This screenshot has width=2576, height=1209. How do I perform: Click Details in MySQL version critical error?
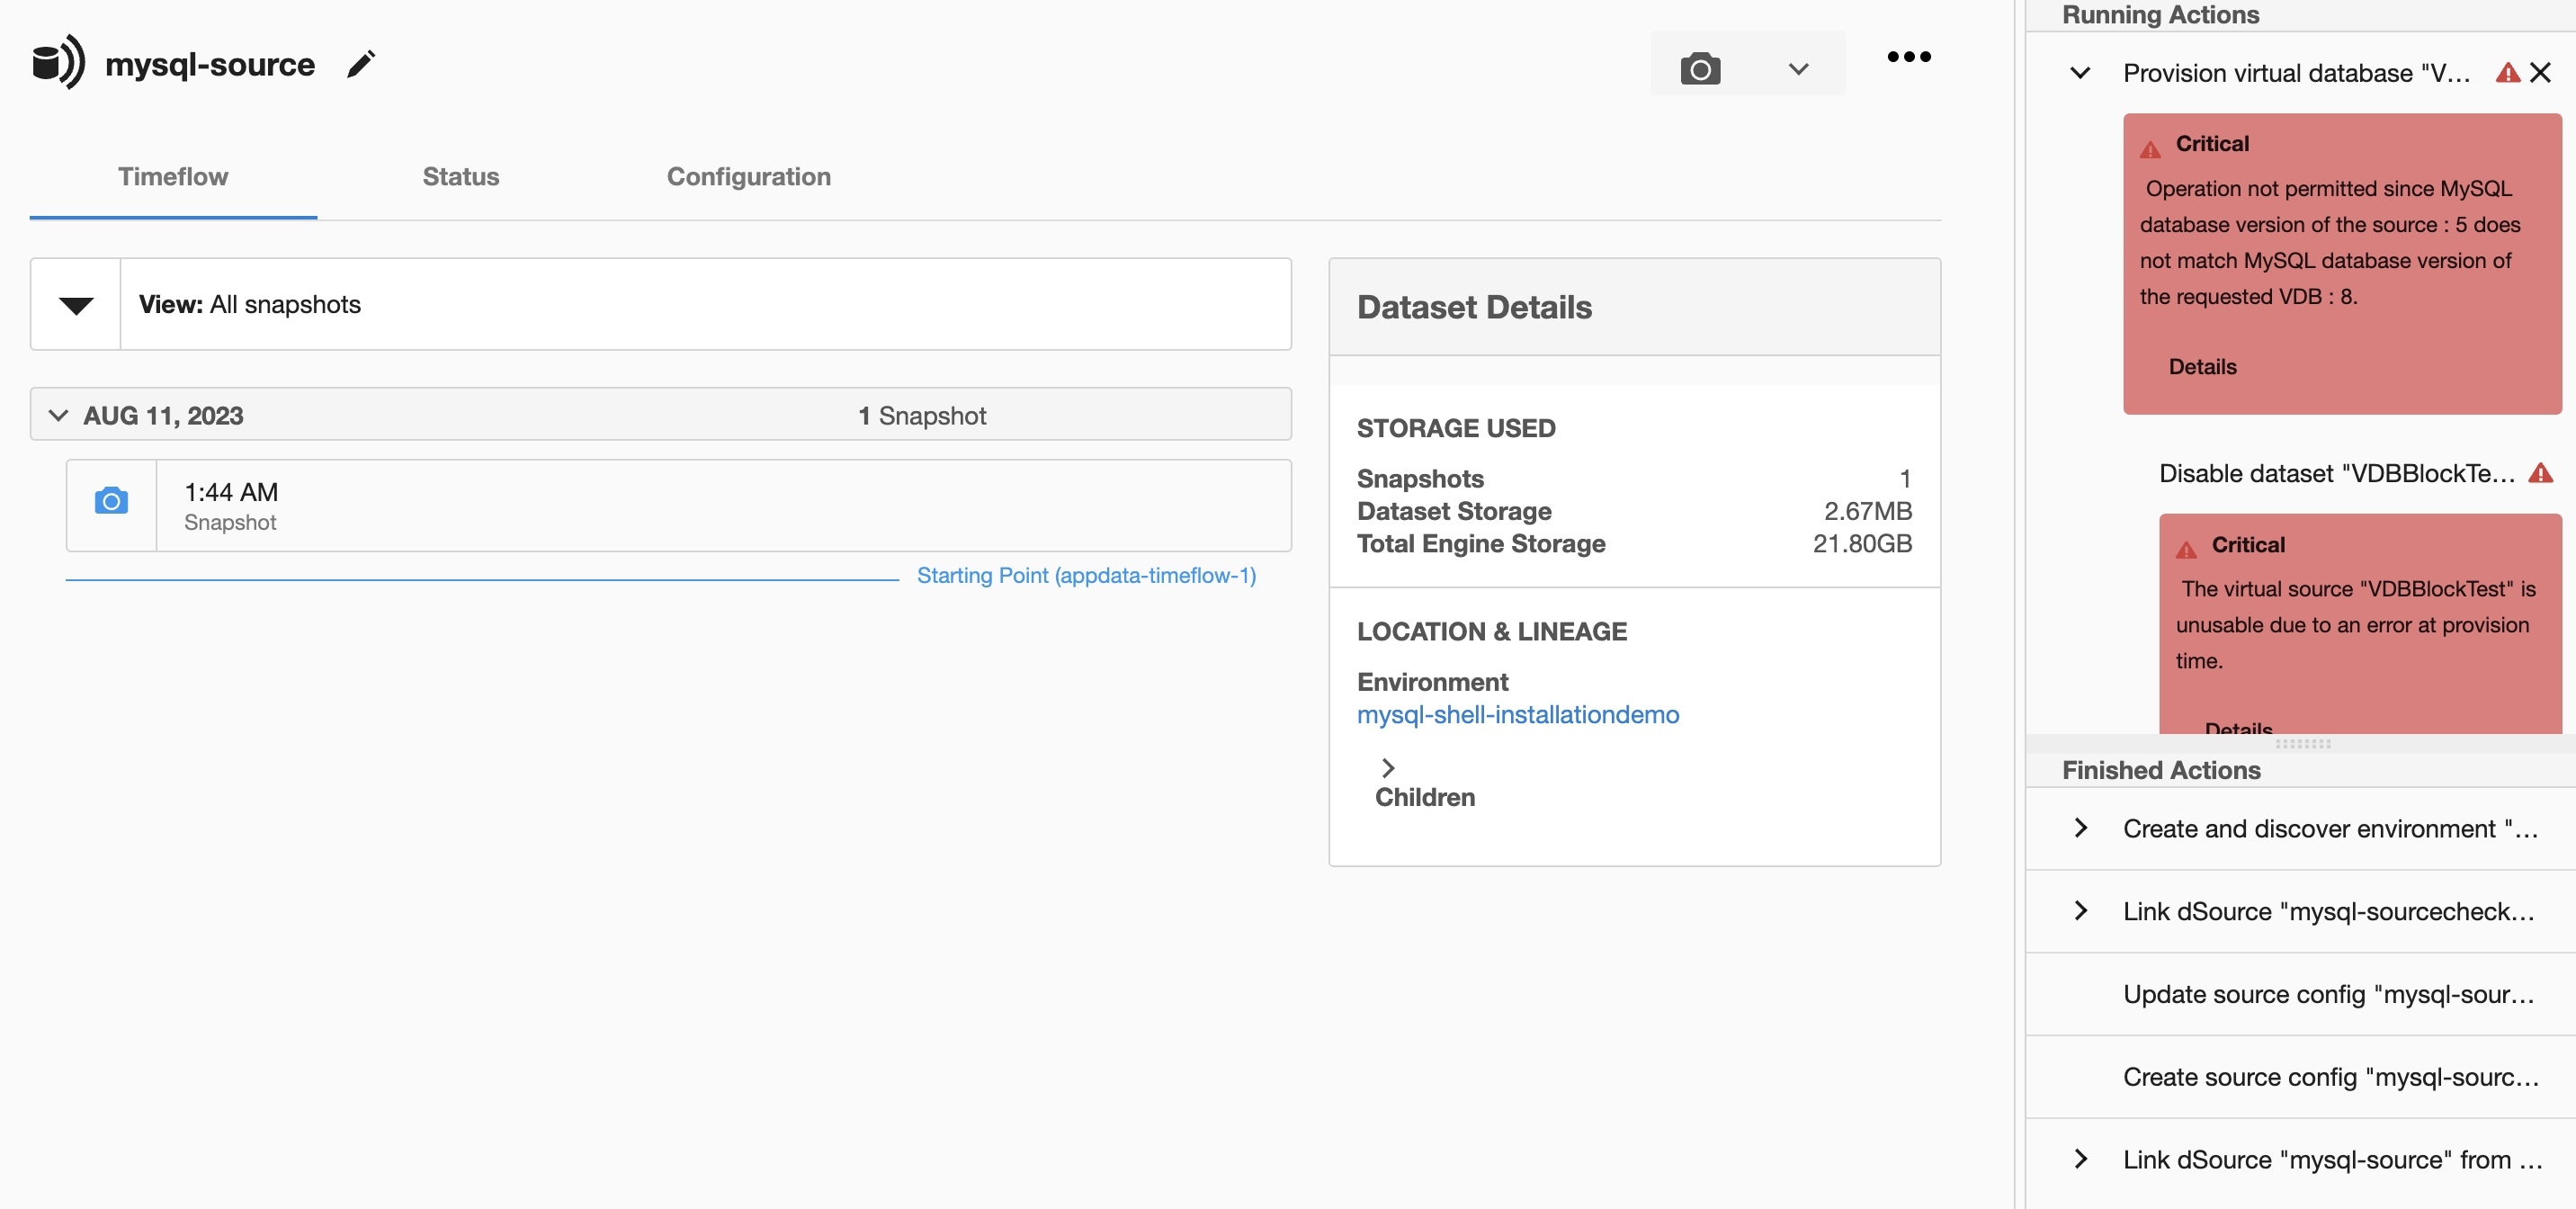2202,367
